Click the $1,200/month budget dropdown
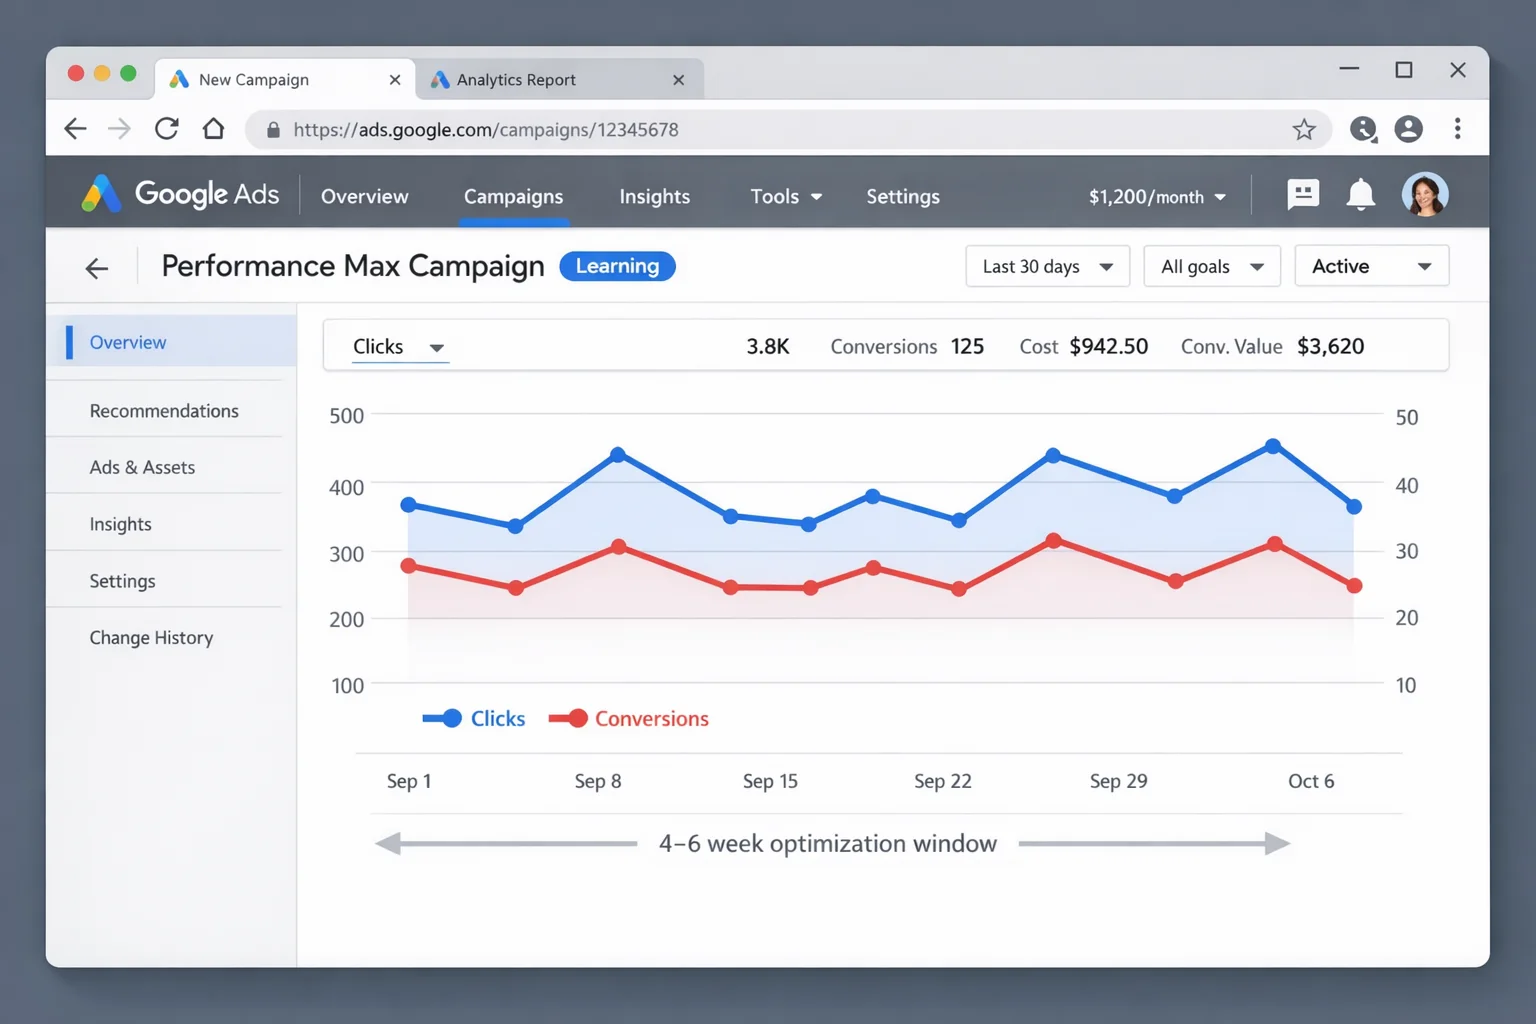This screenshot has height=1024, width=1536. tap(1156, 196)
